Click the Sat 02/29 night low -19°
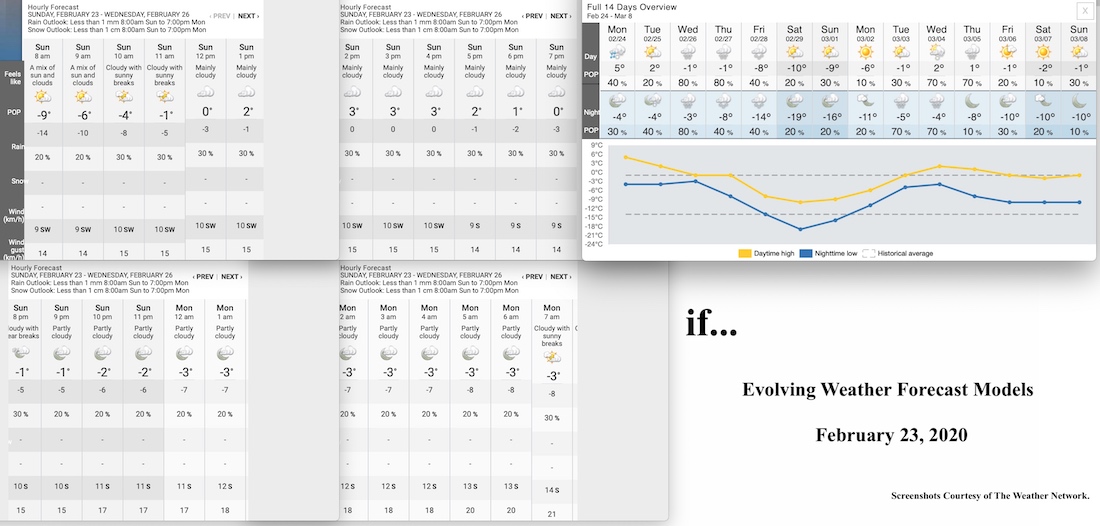 (795, 117)
